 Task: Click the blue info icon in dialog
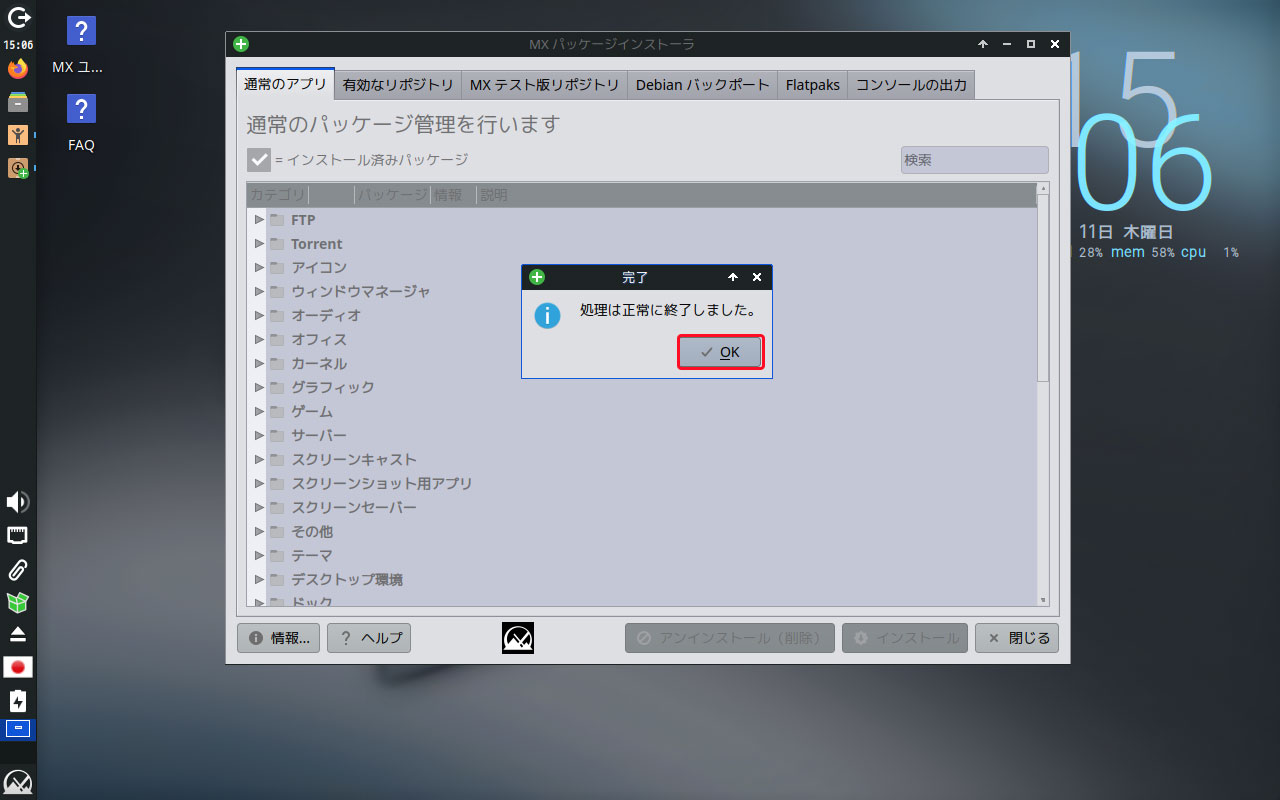pyautogui.click(x=547, y=315)
